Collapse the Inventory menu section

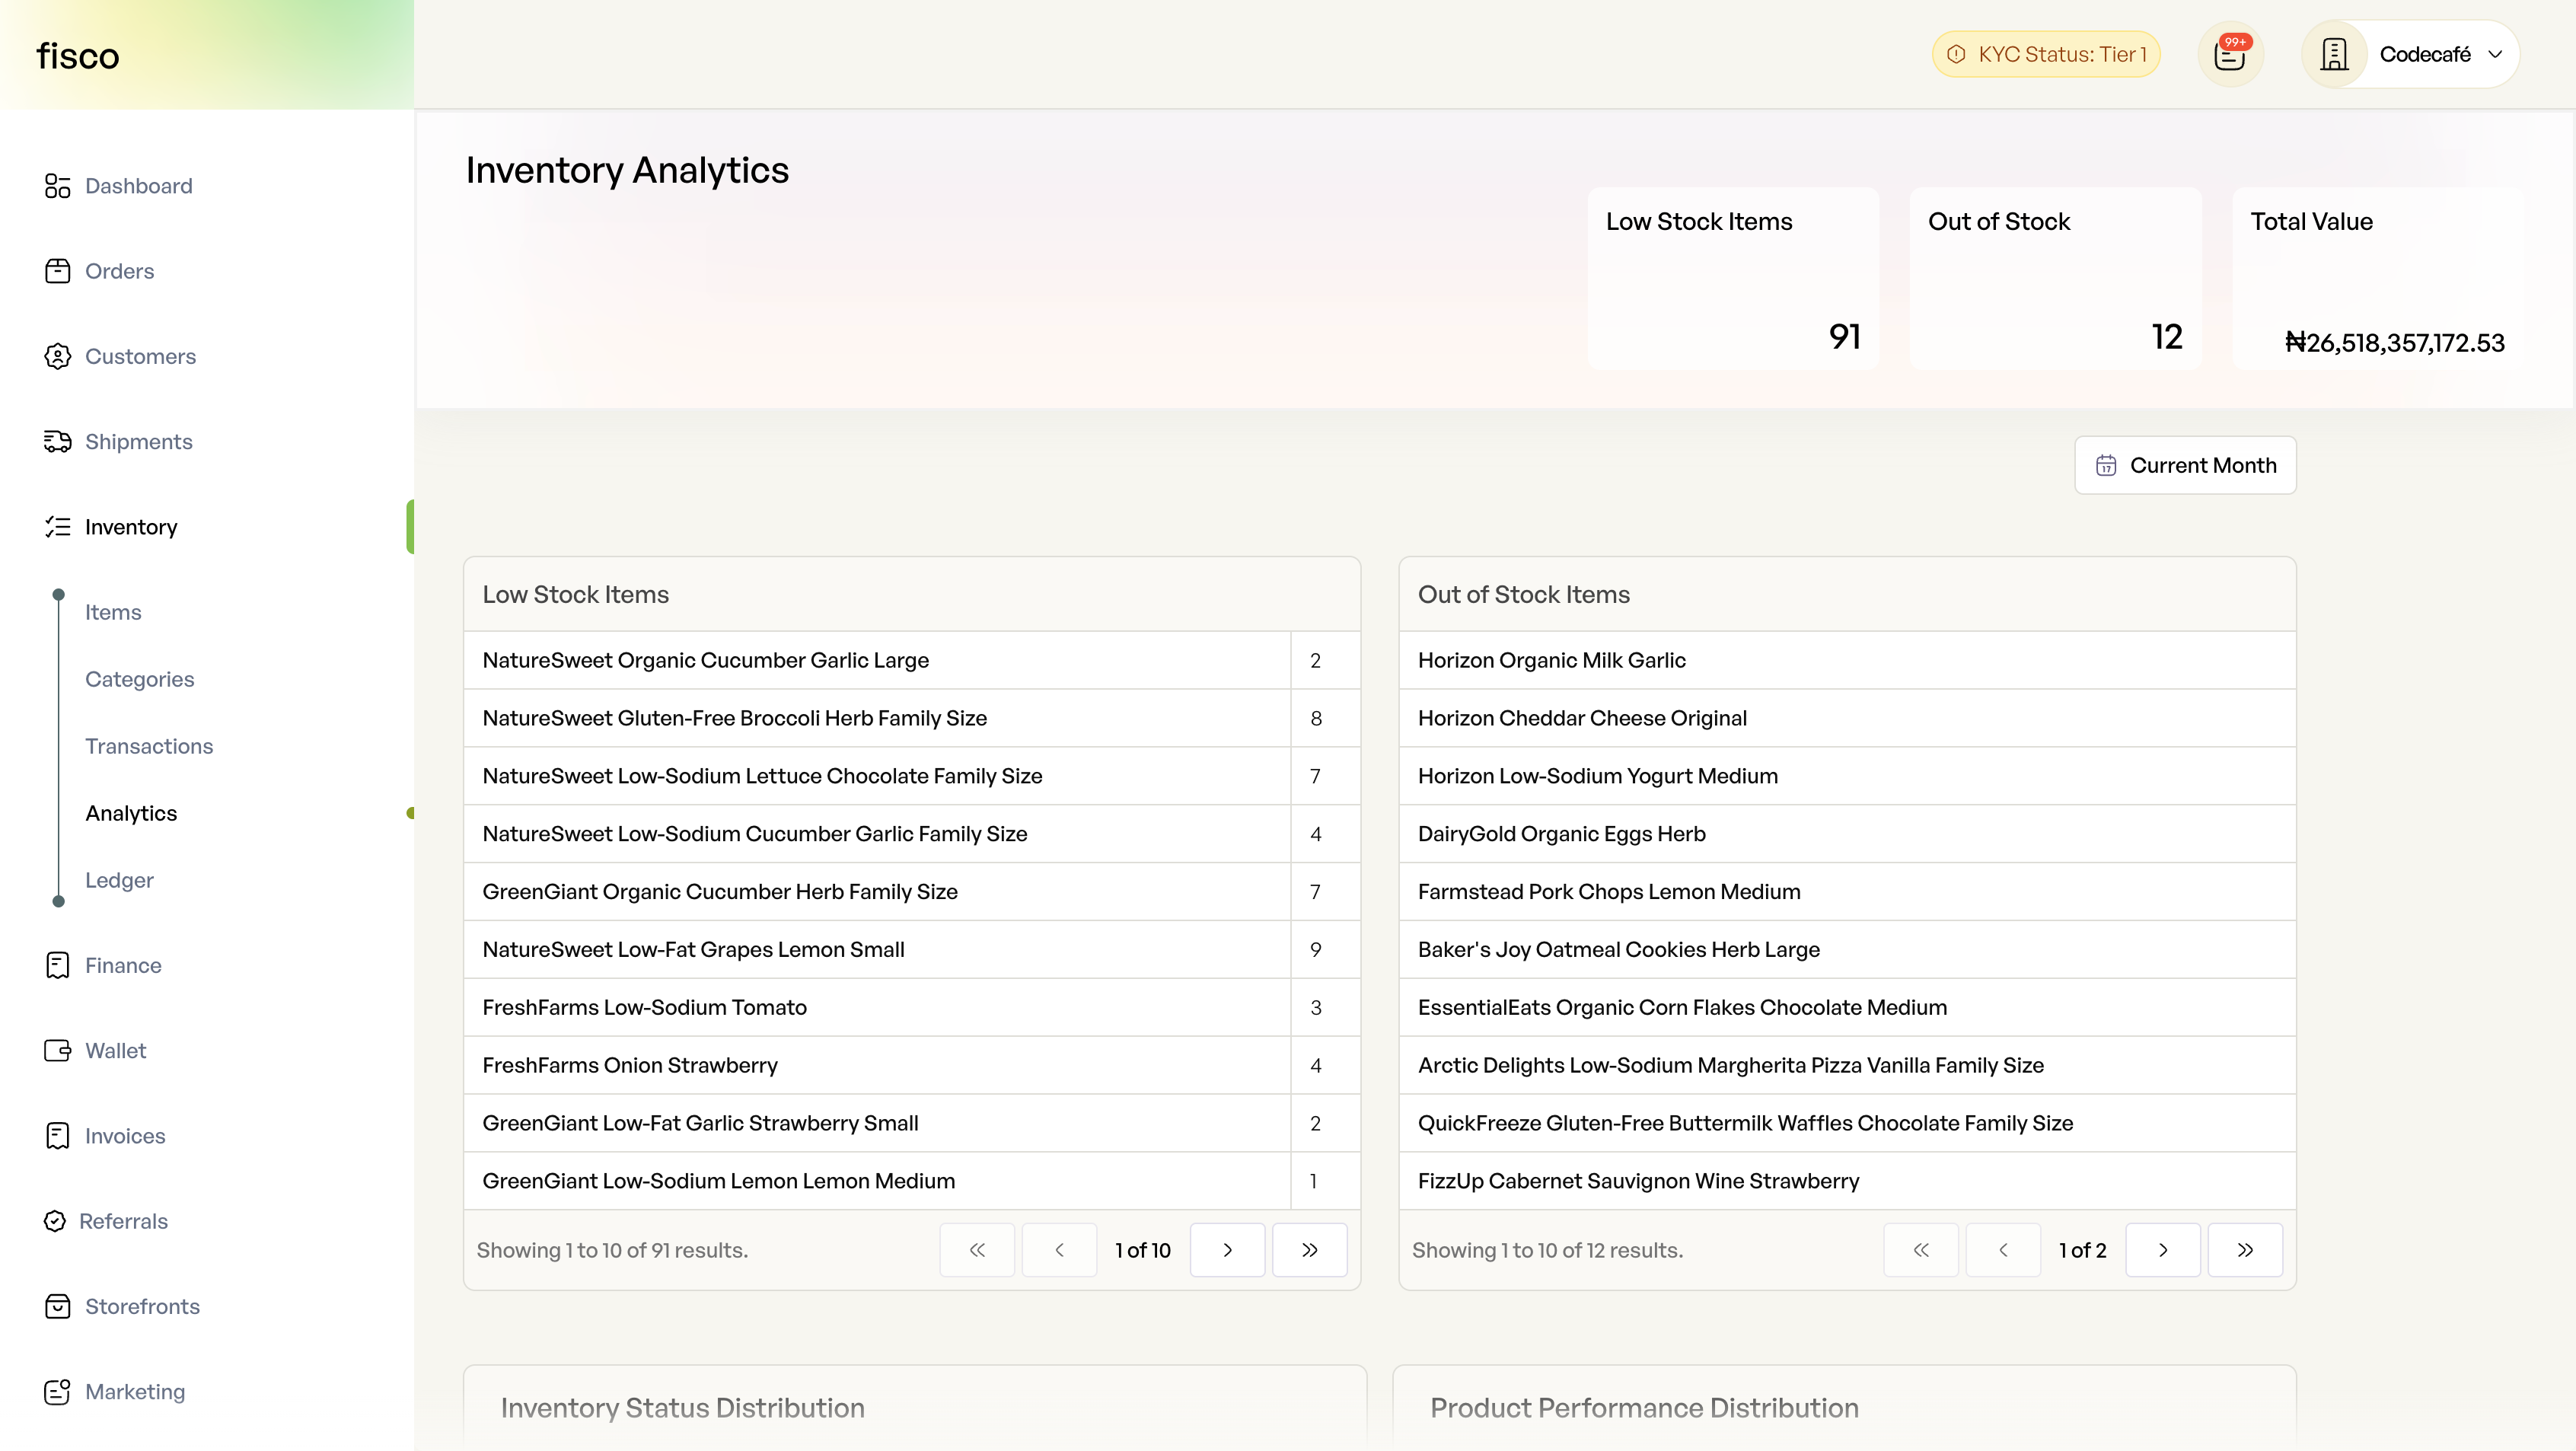[131, 527]
